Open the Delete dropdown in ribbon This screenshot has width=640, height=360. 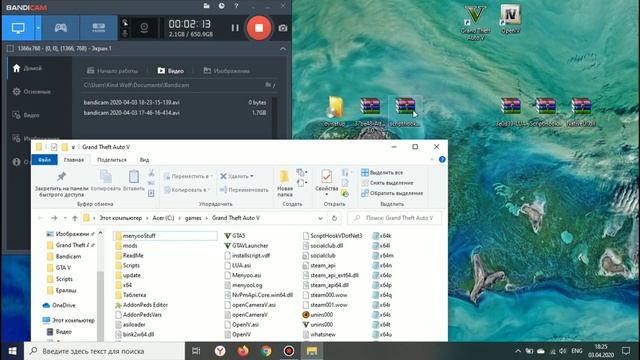point(237,176)
